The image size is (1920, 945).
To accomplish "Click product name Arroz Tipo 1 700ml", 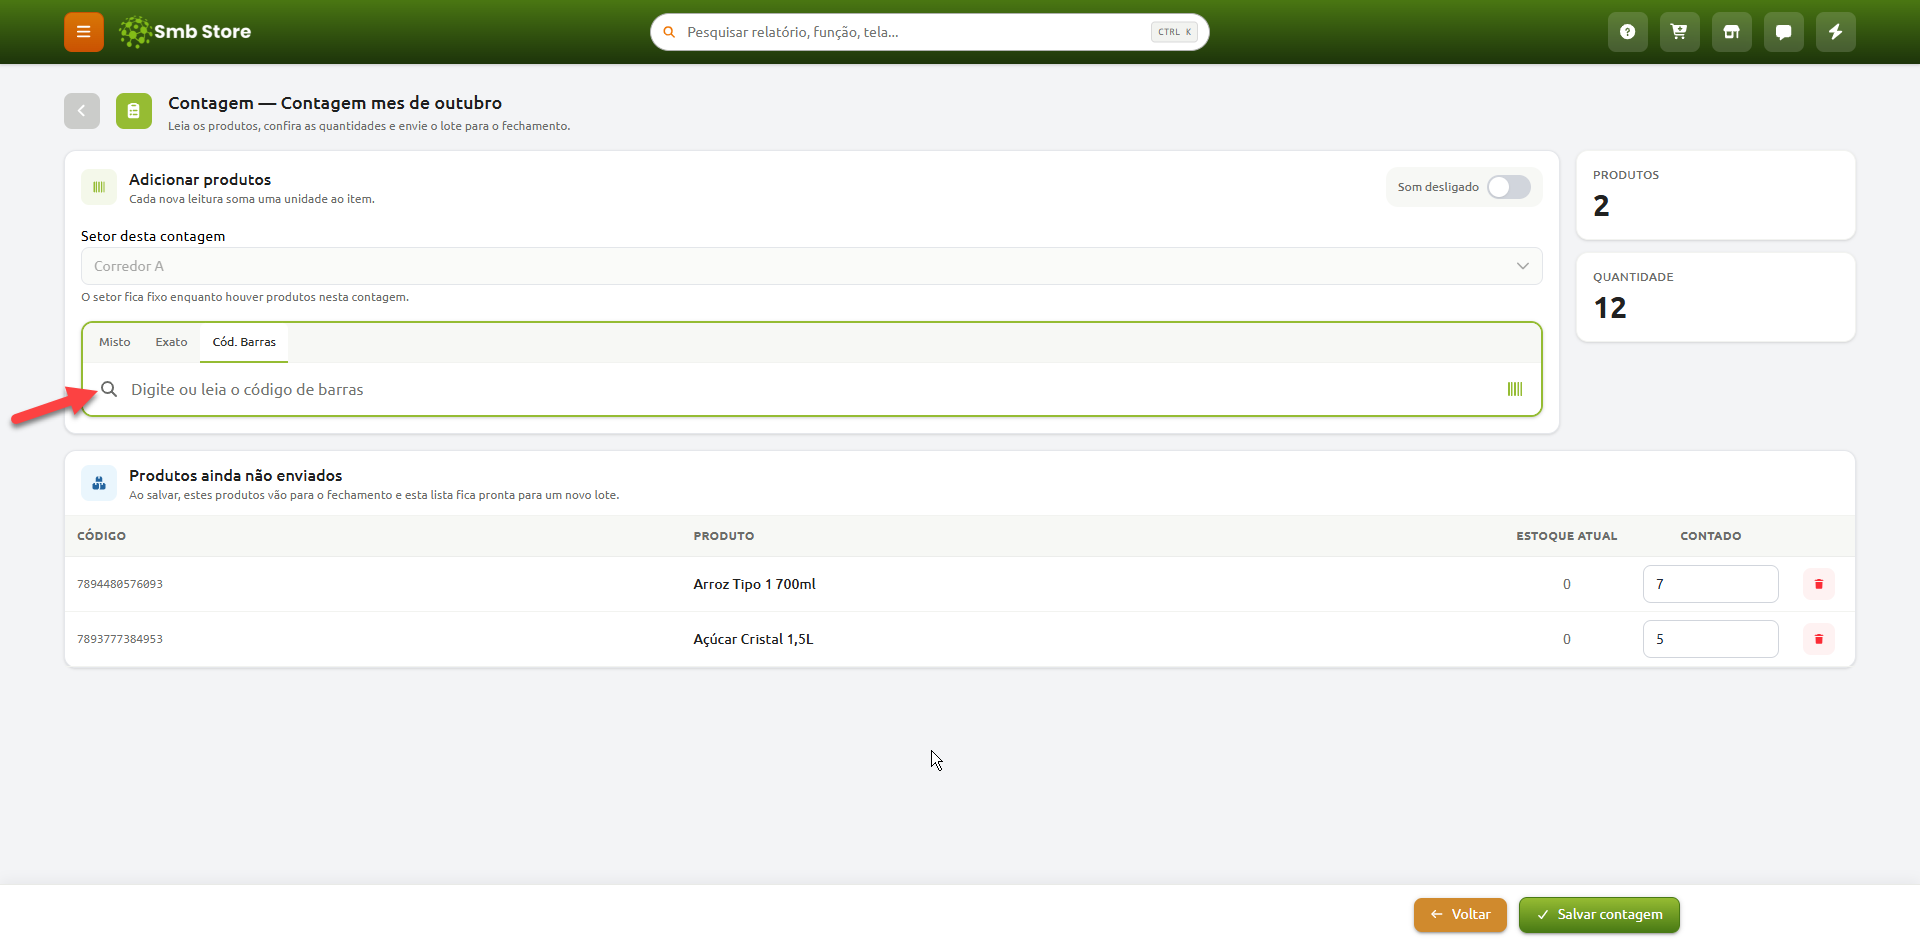I will [x=755, y=584].
